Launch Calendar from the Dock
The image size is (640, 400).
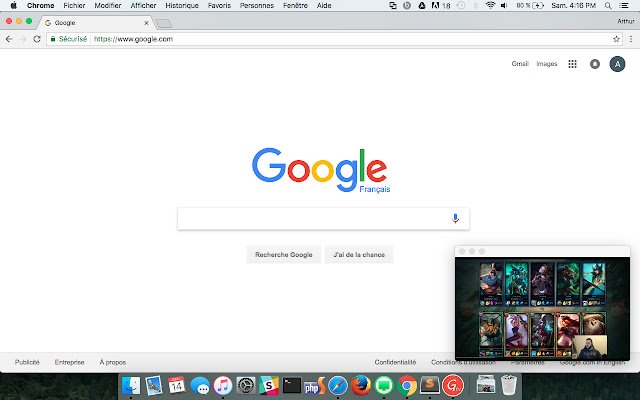(177, 385)
